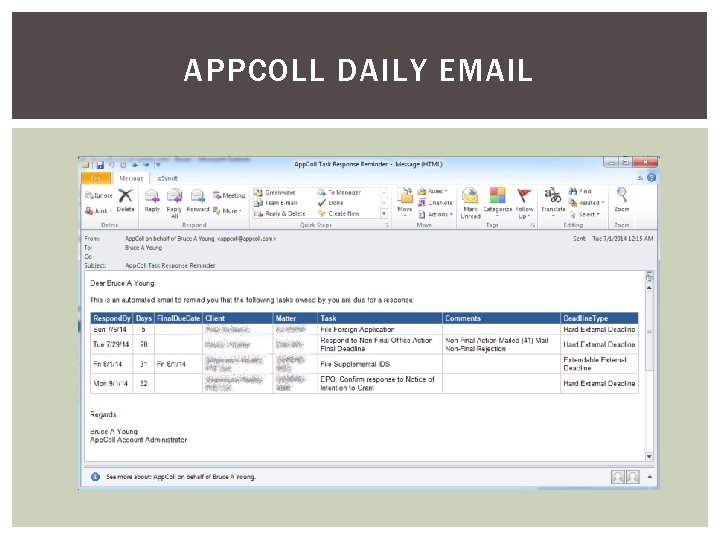Reply with a Meeting request

point(229,195)
